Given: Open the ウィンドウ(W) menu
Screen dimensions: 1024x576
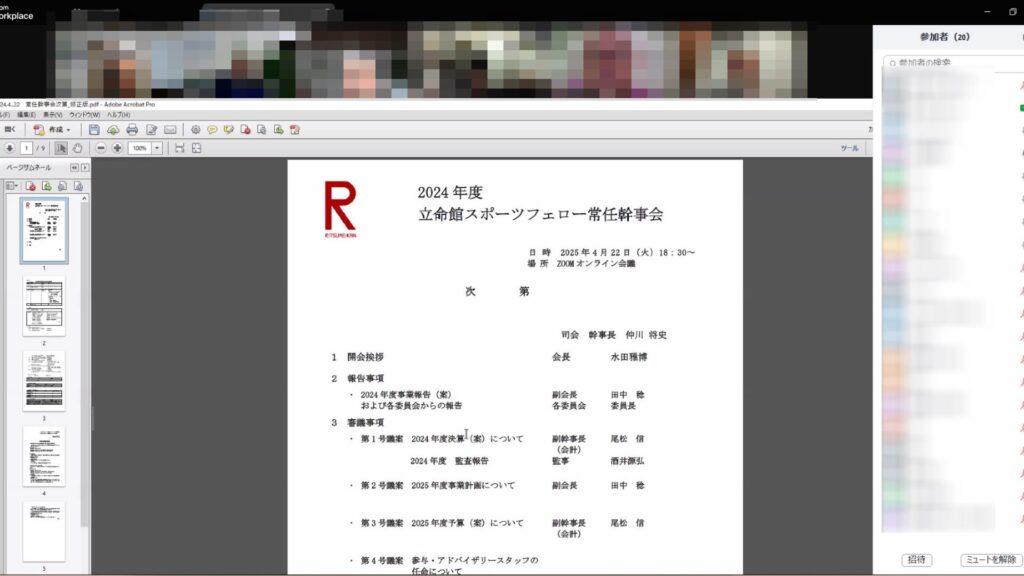Looking at the screenshot, I should pyautogui.click(x=84, y=115).
